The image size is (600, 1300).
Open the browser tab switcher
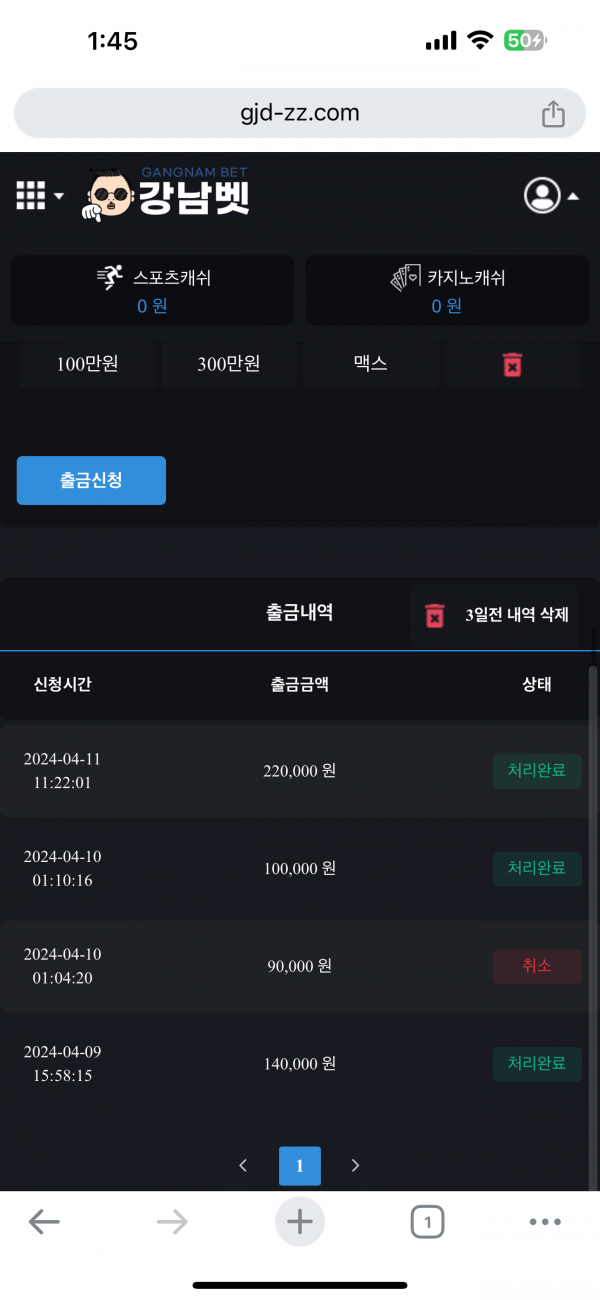(x=427, y=1221)
